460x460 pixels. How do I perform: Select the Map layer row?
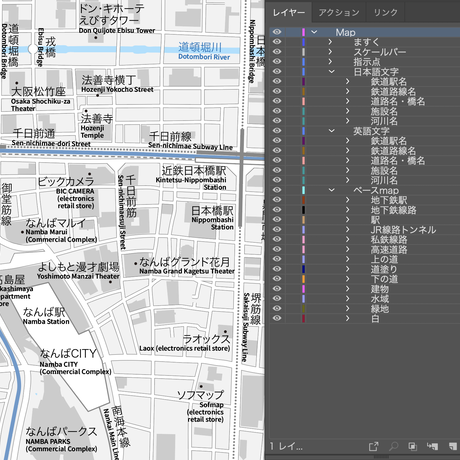(365, 32)
